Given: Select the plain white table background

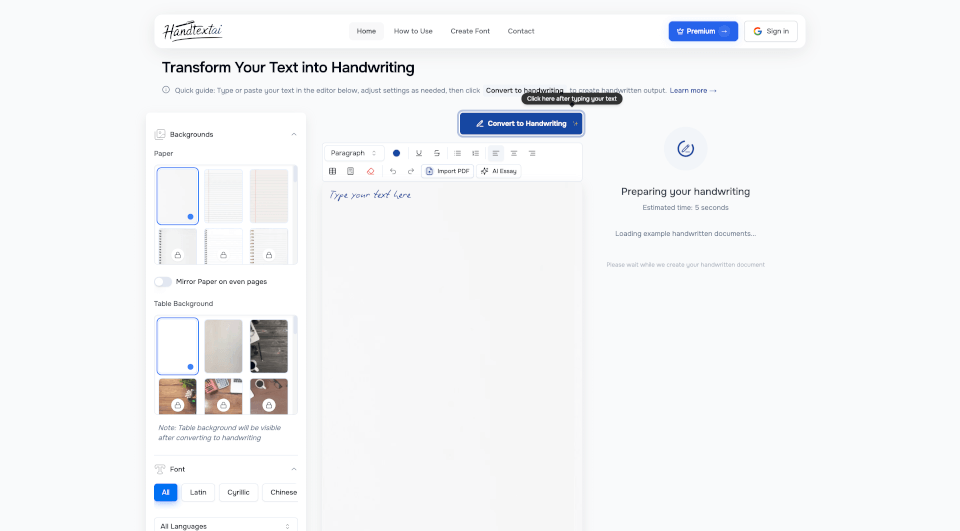Looking at the screenshot, I should click(178, 346).
